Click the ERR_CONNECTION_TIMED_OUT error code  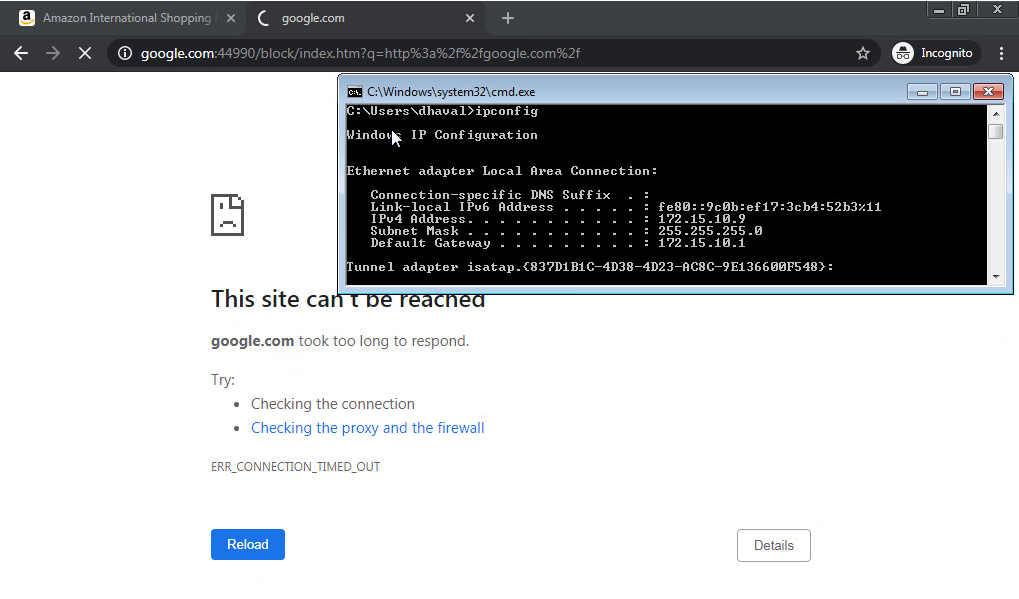click(296, 466)
